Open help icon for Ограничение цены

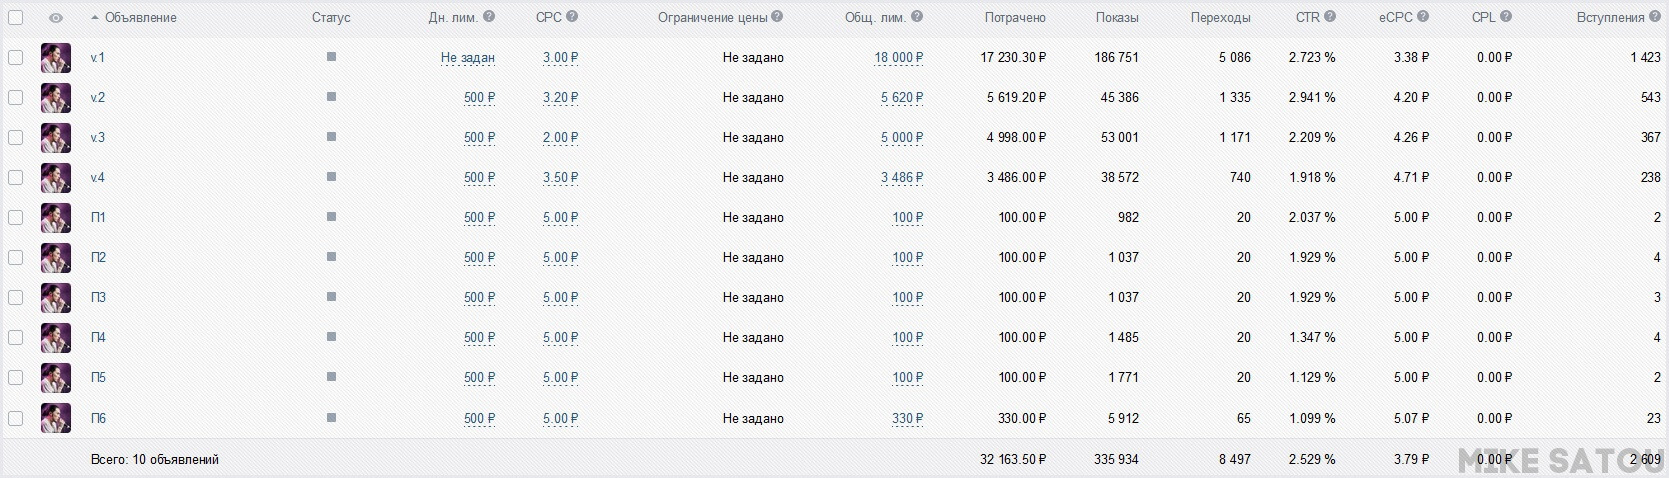777,17
